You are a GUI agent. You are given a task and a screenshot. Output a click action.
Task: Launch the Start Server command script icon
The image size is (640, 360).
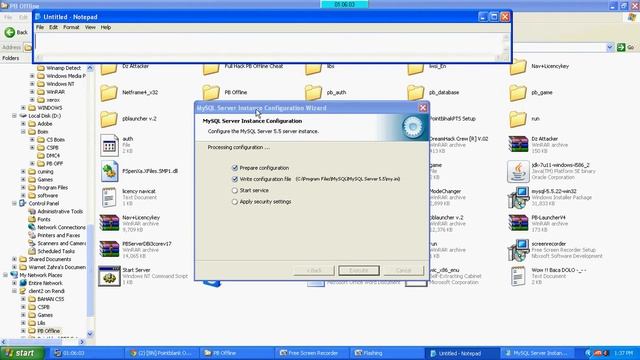point(109,276)
